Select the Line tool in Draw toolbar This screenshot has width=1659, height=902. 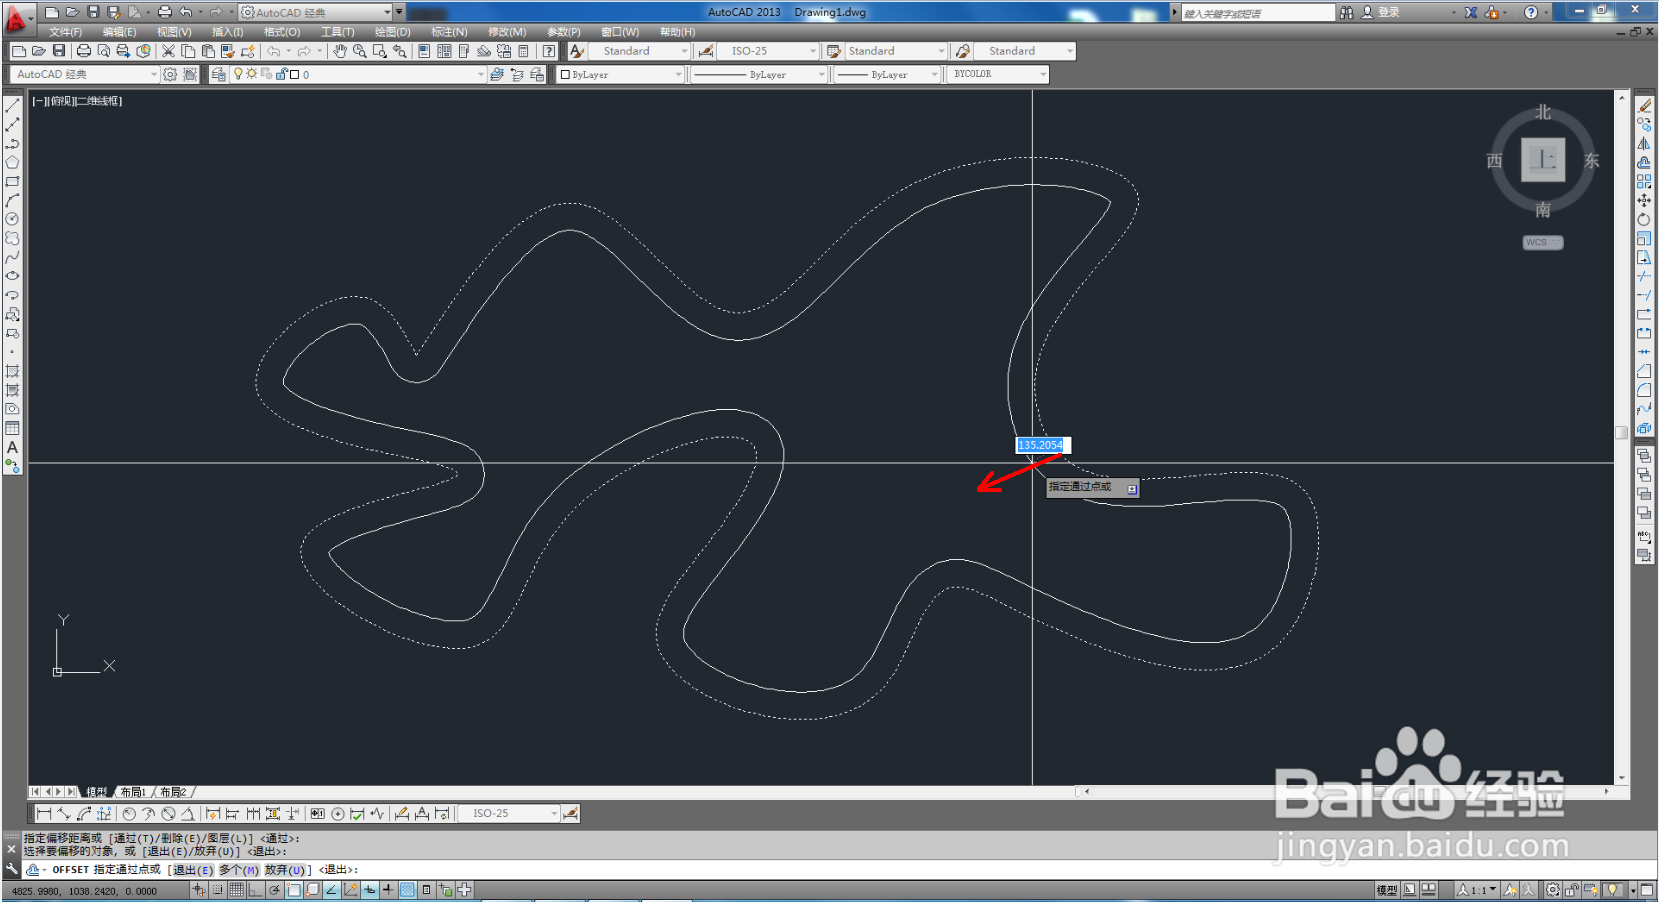click(12, 106)
